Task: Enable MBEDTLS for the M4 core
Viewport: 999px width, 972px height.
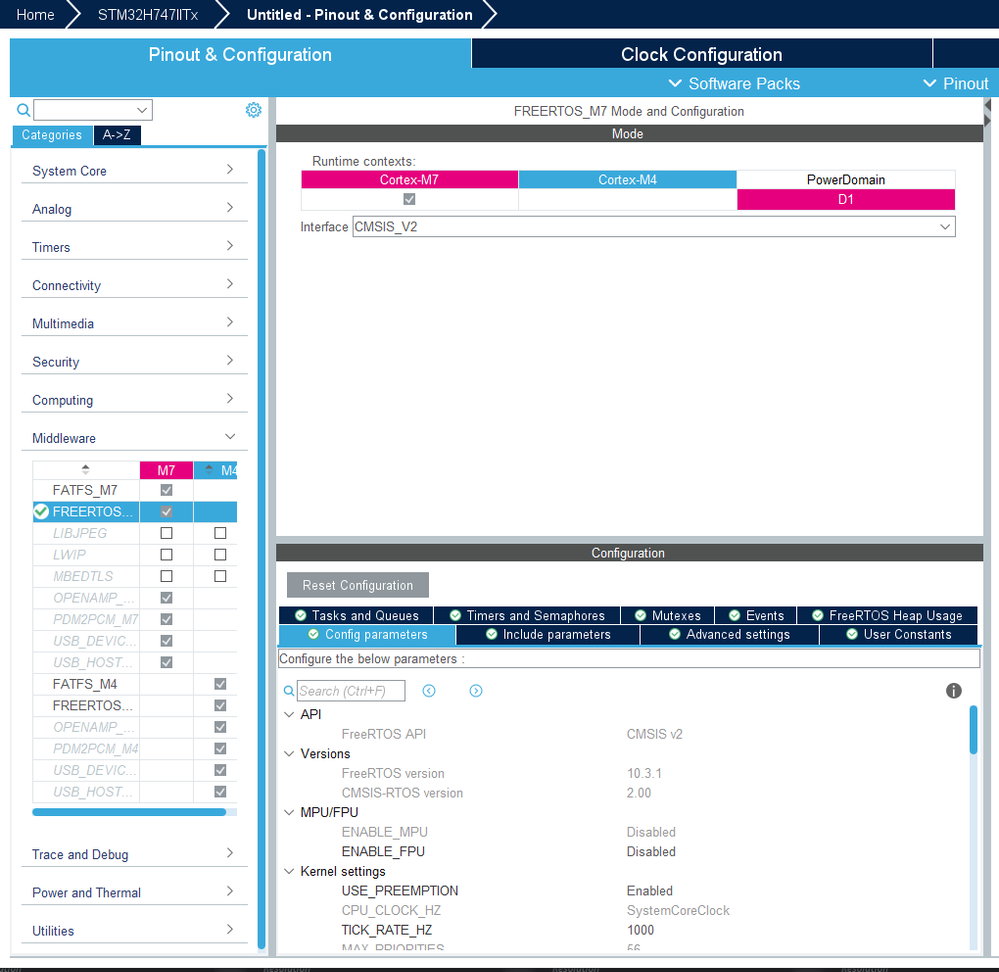Action: coord(220,576)
